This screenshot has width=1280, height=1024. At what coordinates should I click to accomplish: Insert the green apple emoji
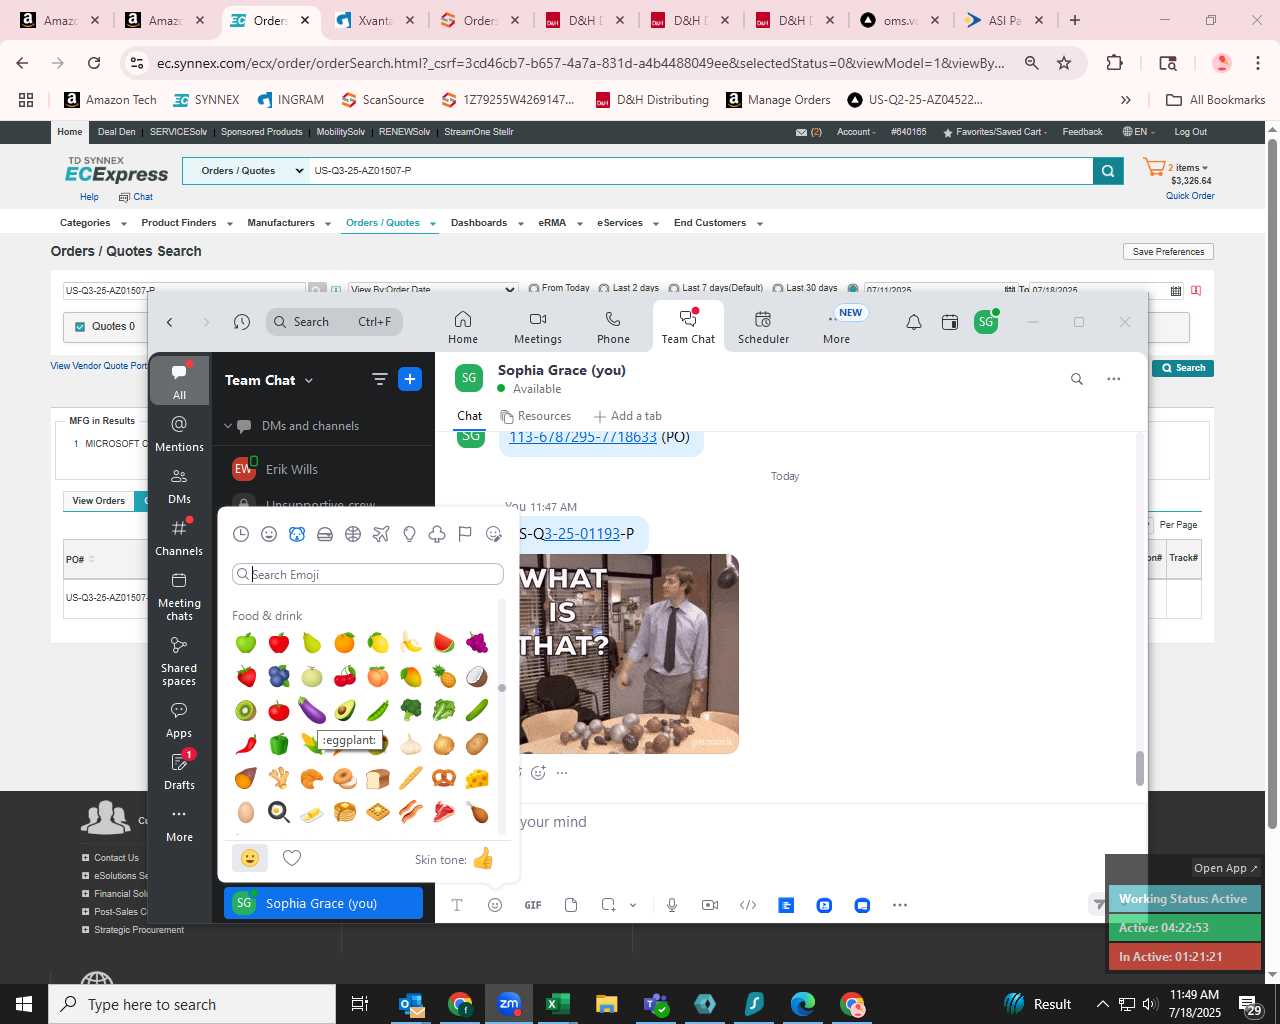pos(246,642)
